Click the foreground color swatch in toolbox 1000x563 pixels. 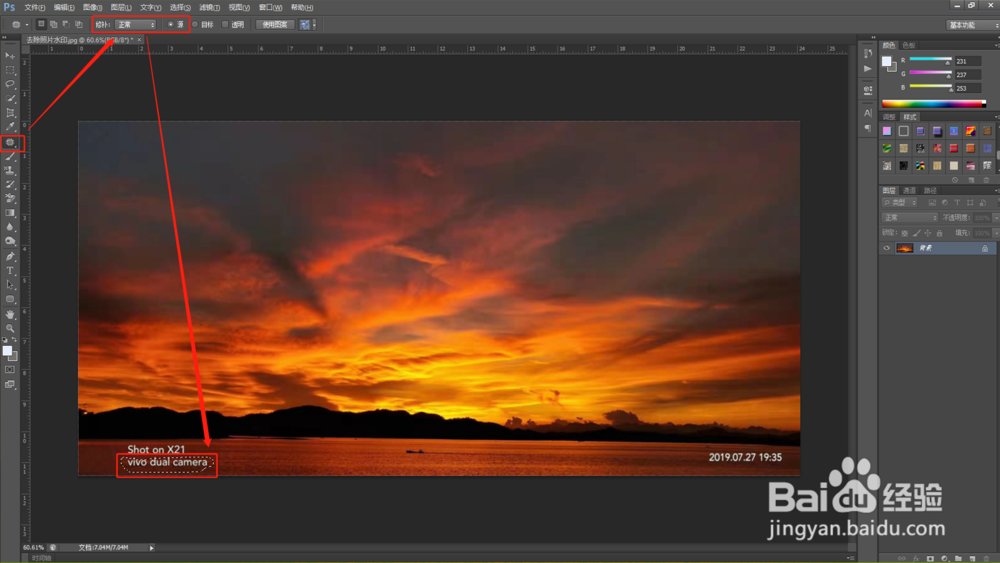pyautogui.click(x=7, y=351)
